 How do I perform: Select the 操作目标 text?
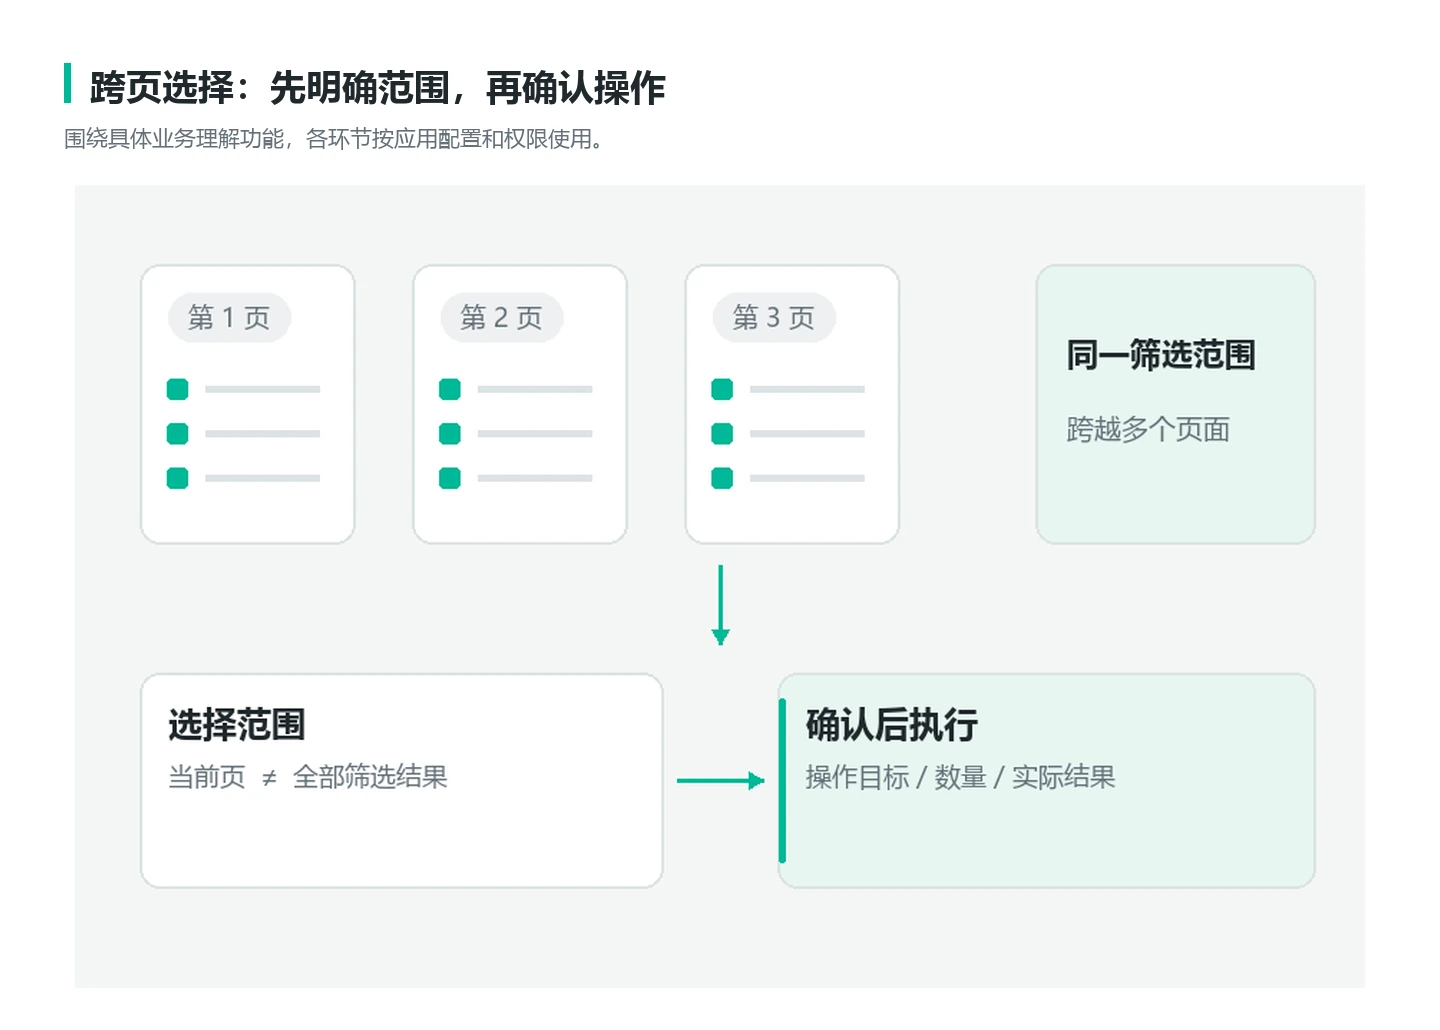857,777
